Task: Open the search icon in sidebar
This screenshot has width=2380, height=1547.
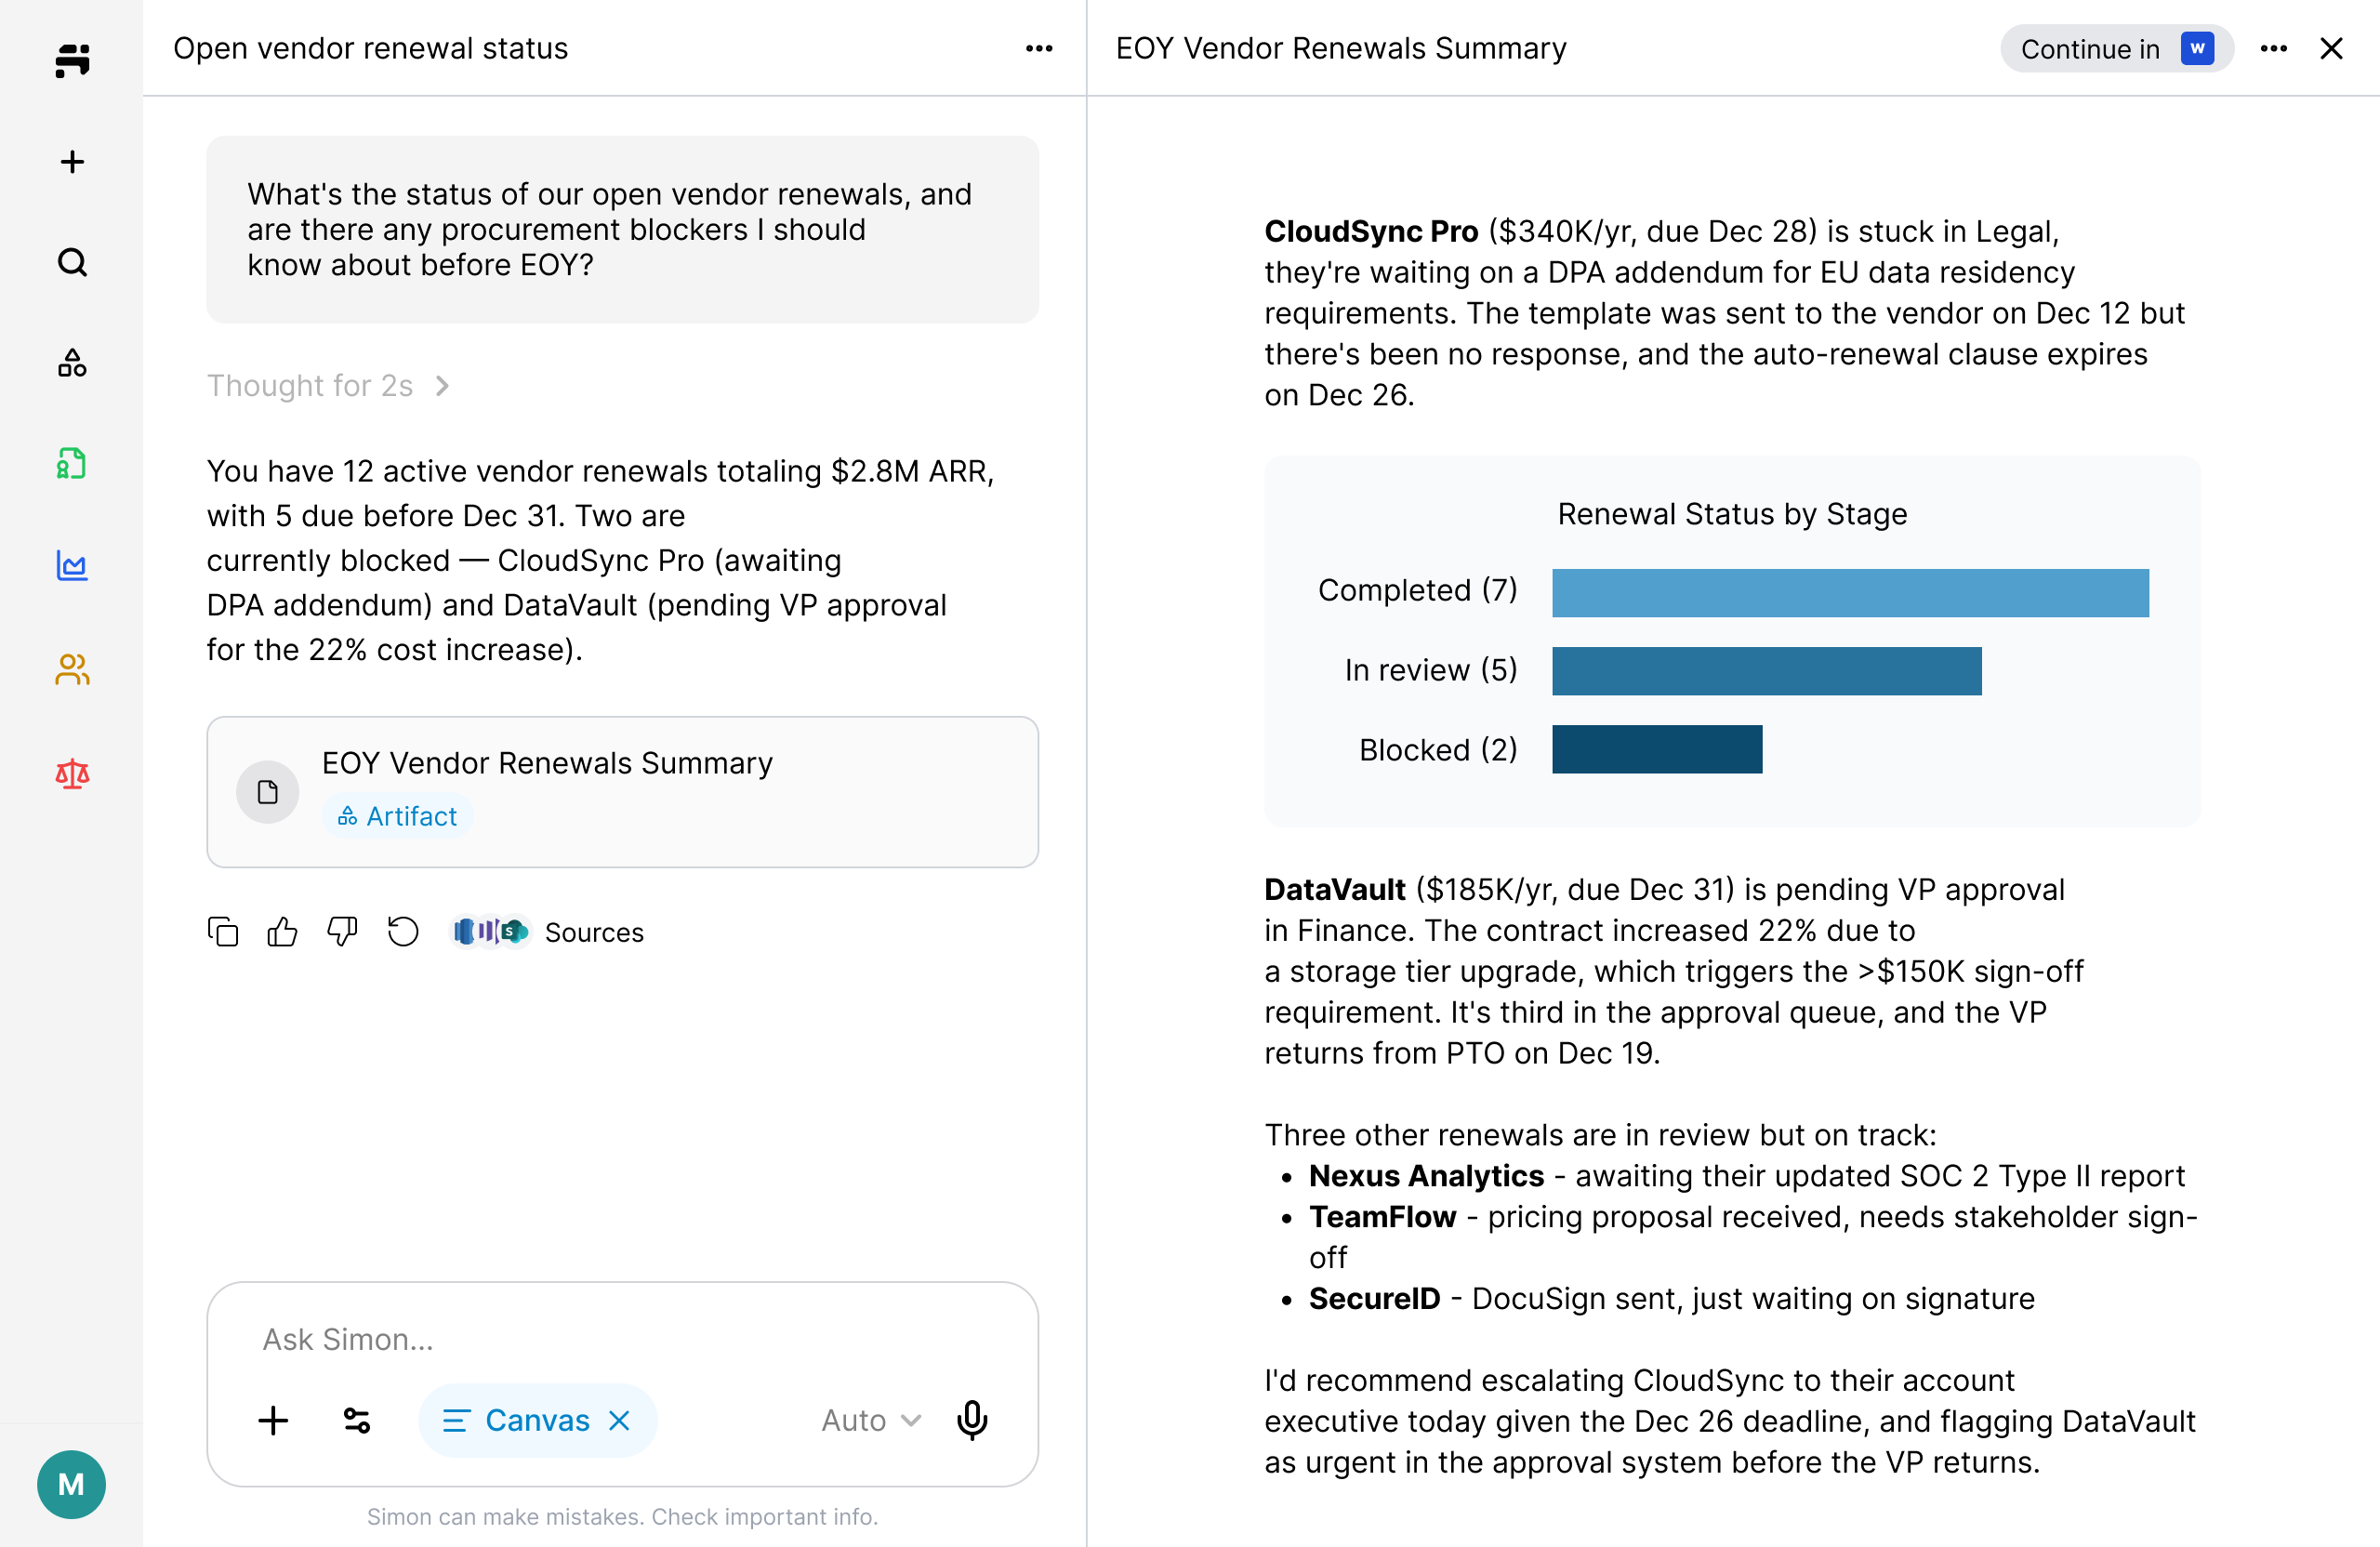Action: pos(72,263)
